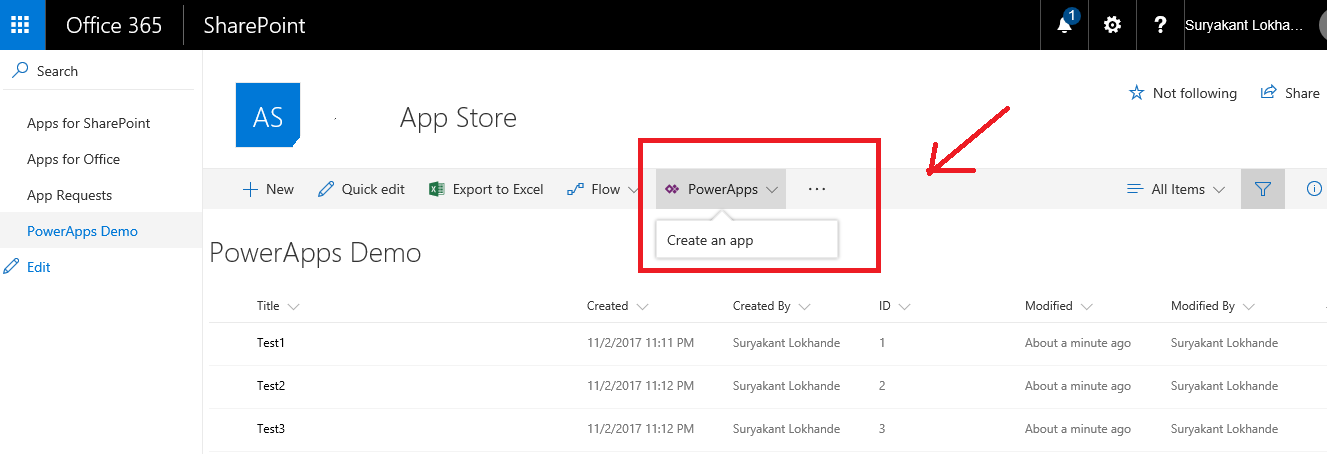
Task: Expand the PowerApps dropdown
Action: (721, 189)
